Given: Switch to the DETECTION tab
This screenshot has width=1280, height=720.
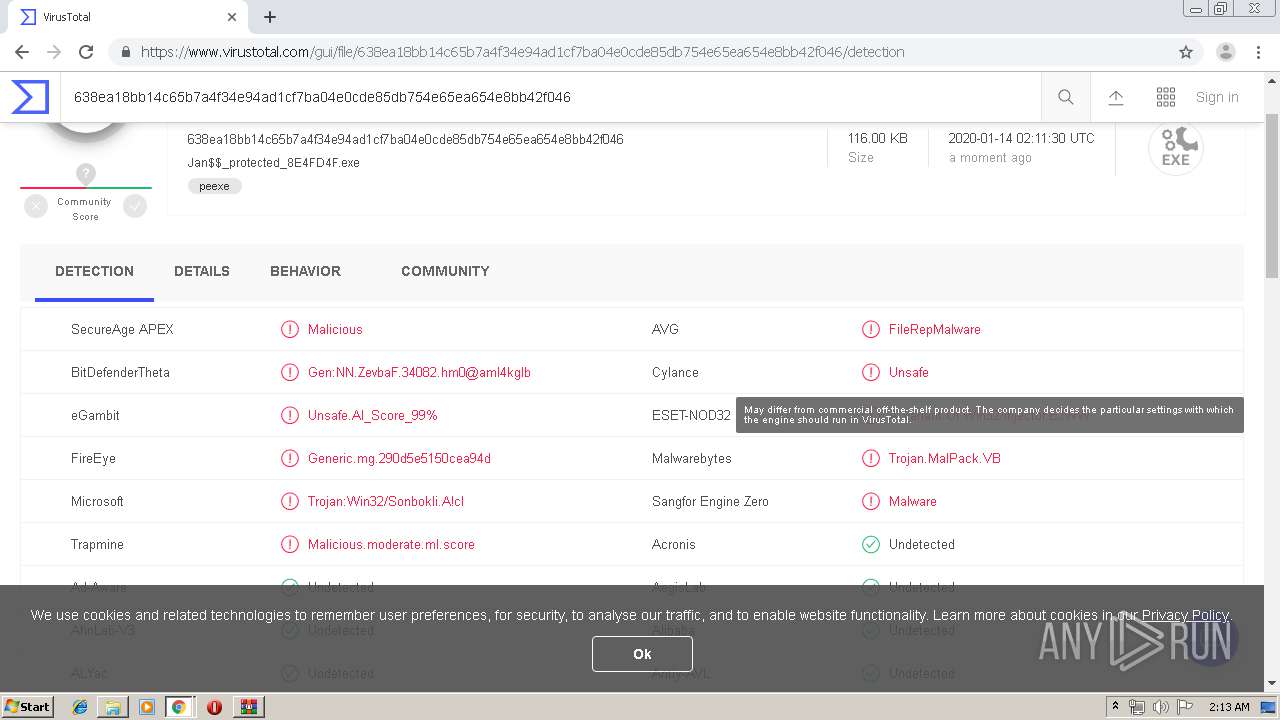Looking at the screenshot, I should pyautogui.click(x=94, y=271).
